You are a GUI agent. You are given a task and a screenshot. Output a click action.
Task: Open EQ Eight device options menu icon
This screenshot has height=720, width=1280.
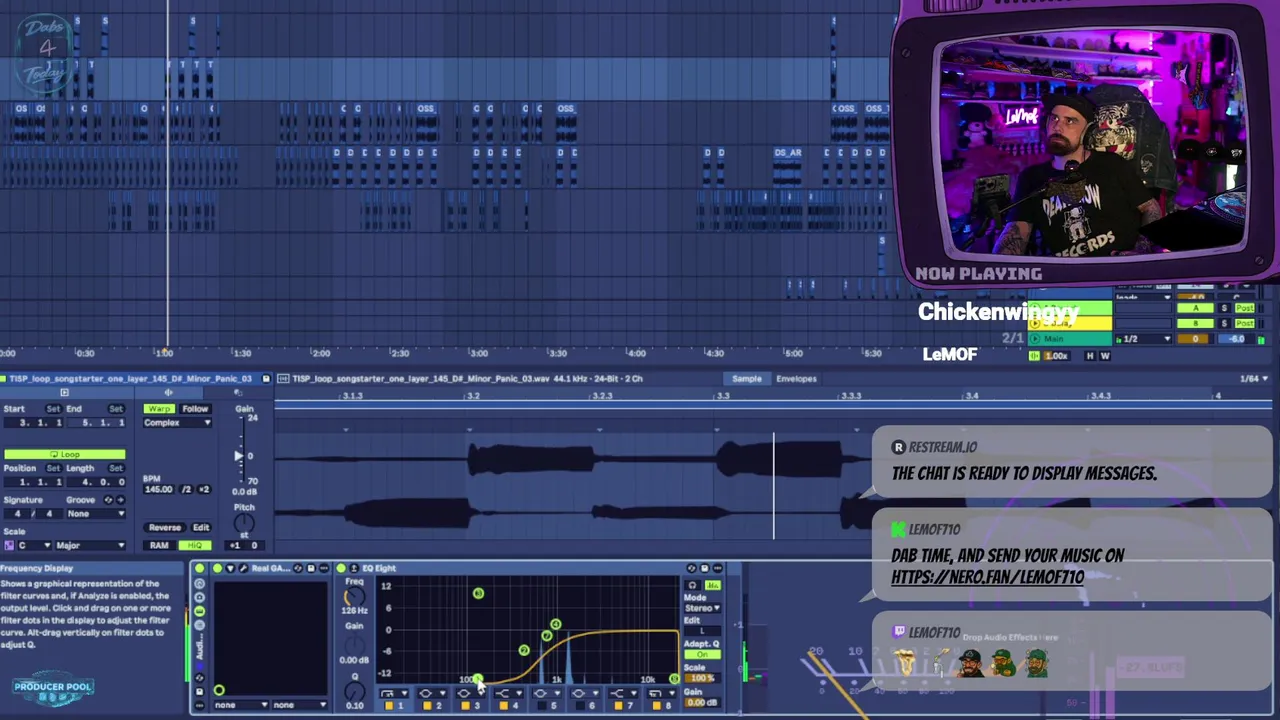717,568
